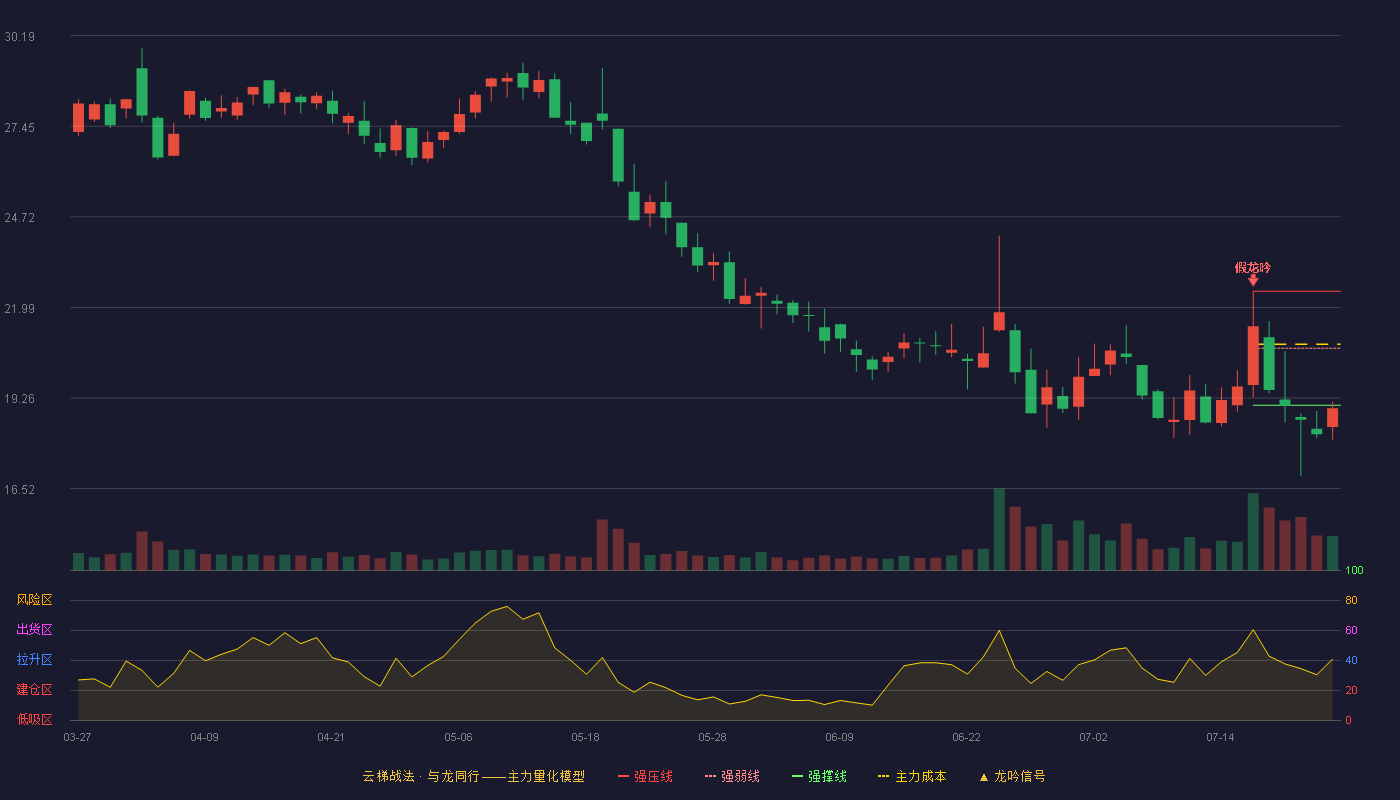Screen dimensions: 1400x800
Task: Toggle the 主力成本 legend entry
Action: (912, 776)
